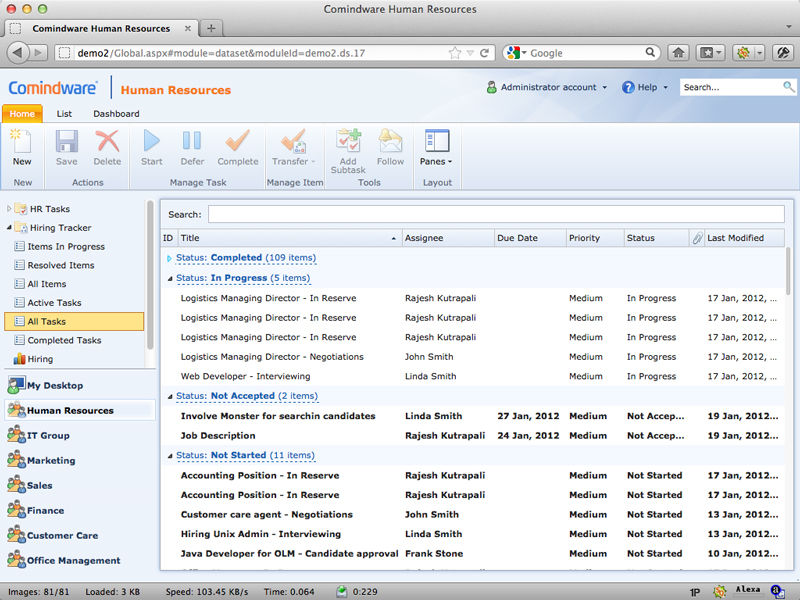This screenshot has width=800, height=600.
Task: Collapse the In Progress status group
Action: click(x=169, y=278)
